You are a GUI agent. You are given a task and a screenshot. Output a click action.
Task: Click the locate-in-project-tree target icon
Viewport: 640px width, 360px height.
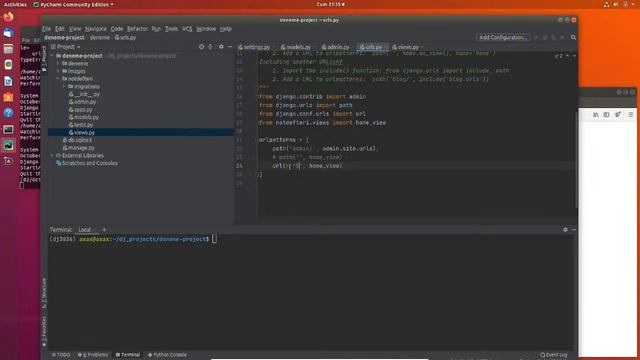201,47
